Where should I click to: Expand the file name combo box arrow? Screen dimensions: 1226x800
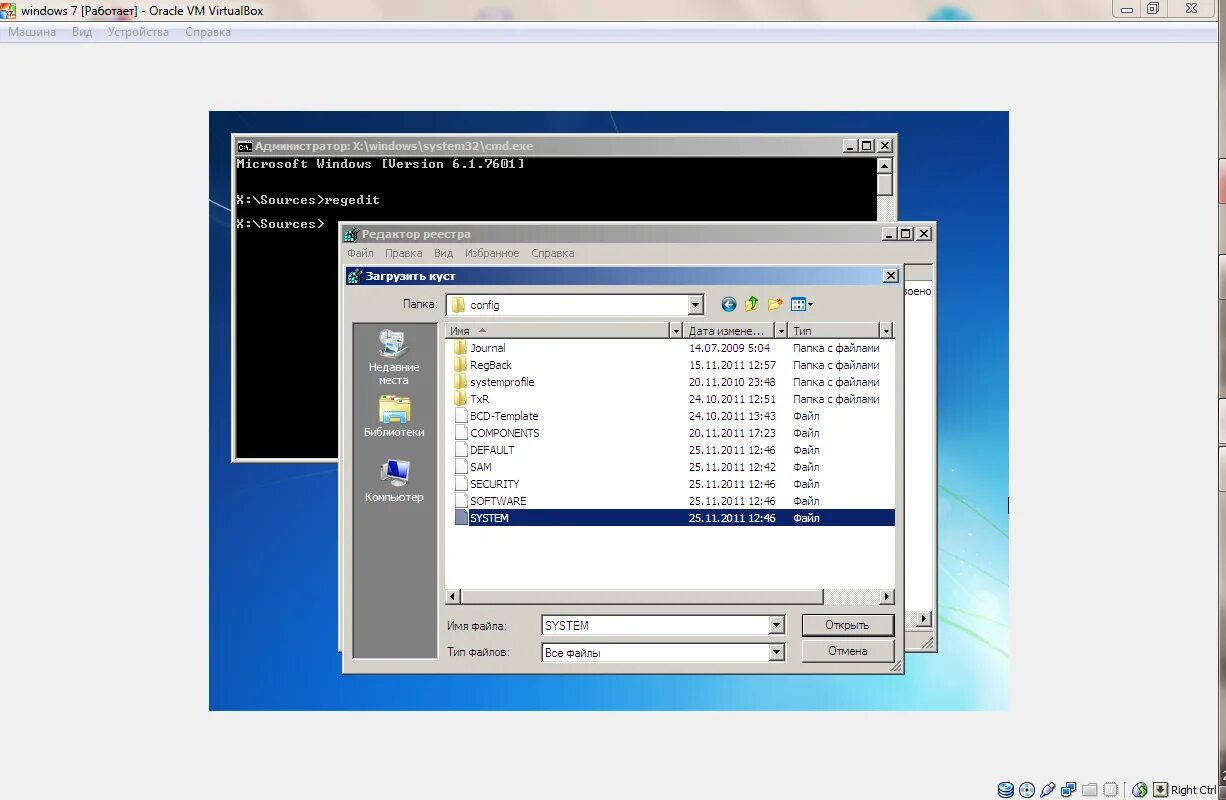(x=777, y=625)
